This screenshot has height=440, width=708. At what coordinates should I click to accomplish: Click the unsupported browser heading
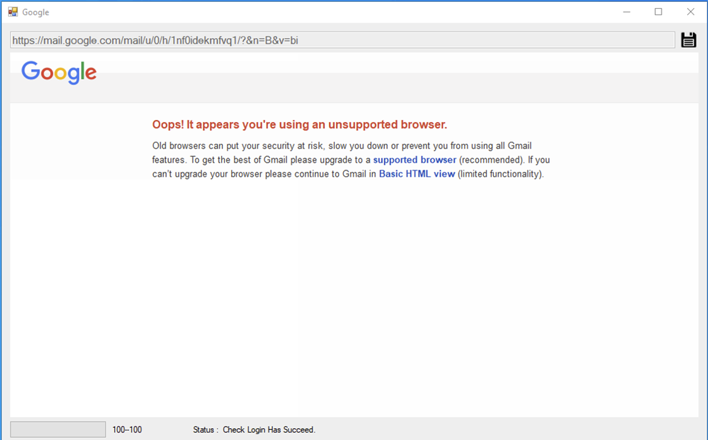299,125
